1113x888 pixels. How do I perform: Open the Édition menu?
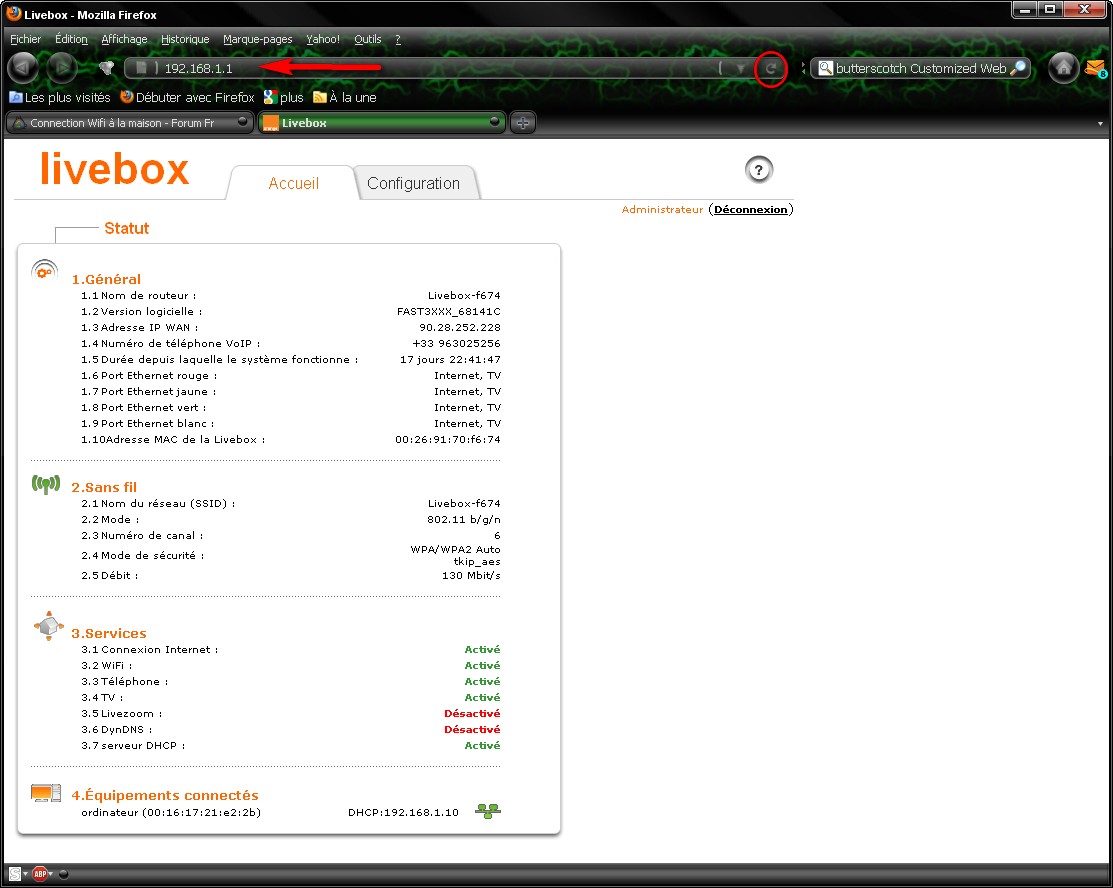click(71, 39)
